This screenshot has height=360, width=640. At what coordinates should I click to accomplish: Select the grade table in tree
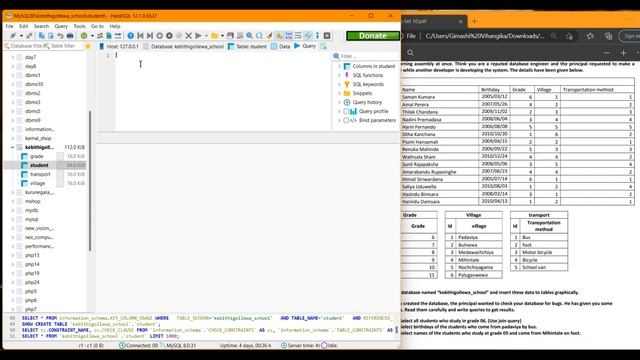pyautogui.click(x=36, y=156)
